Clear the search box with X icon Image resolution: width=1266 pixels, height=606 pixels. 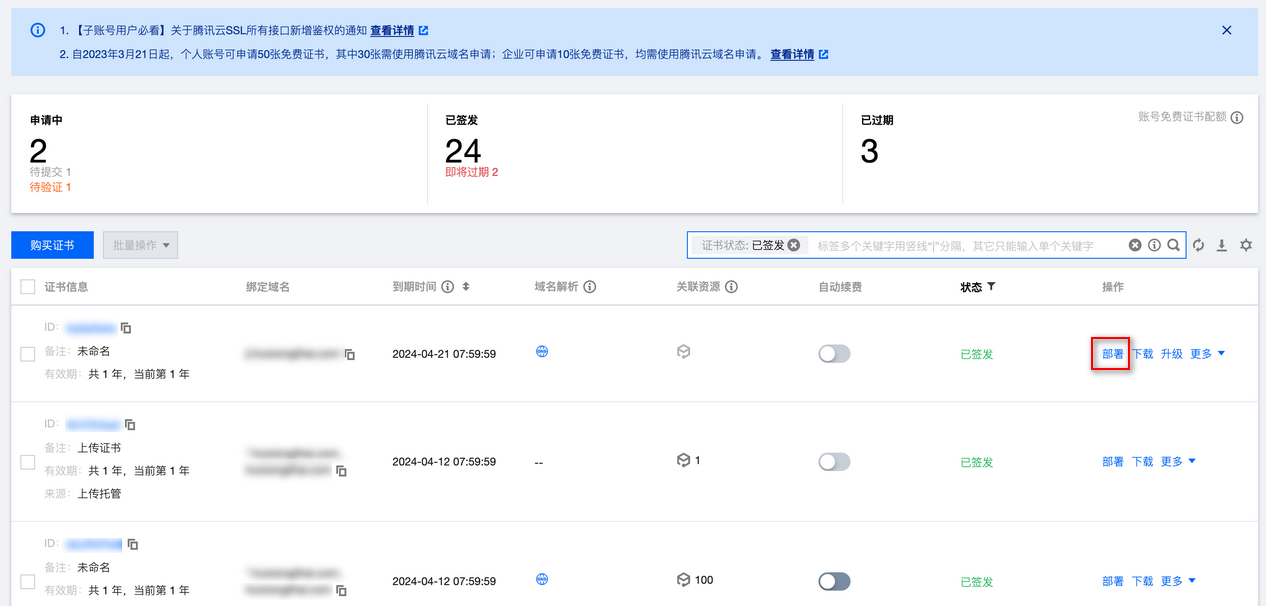(1135, 245)
